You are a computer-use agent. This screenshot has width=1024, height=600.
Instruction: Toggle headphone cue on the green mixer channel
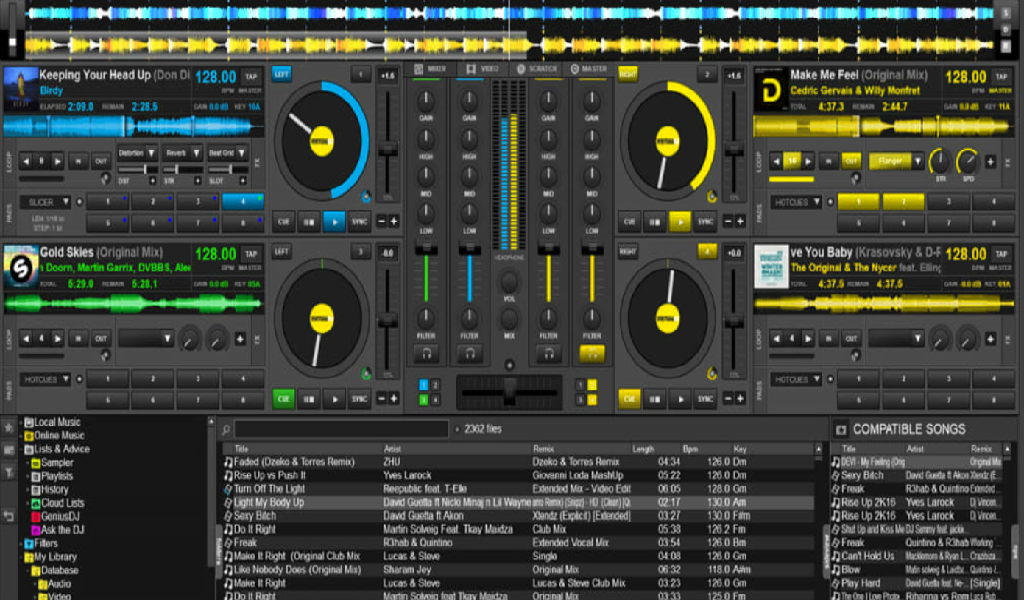(x=427, y=354)
